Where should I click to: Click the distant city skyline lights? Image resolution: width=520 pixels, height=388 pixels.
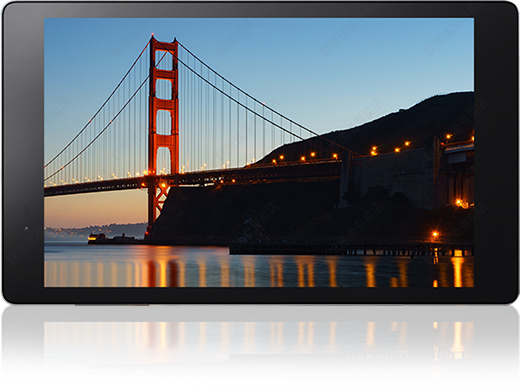click(95, 230)
